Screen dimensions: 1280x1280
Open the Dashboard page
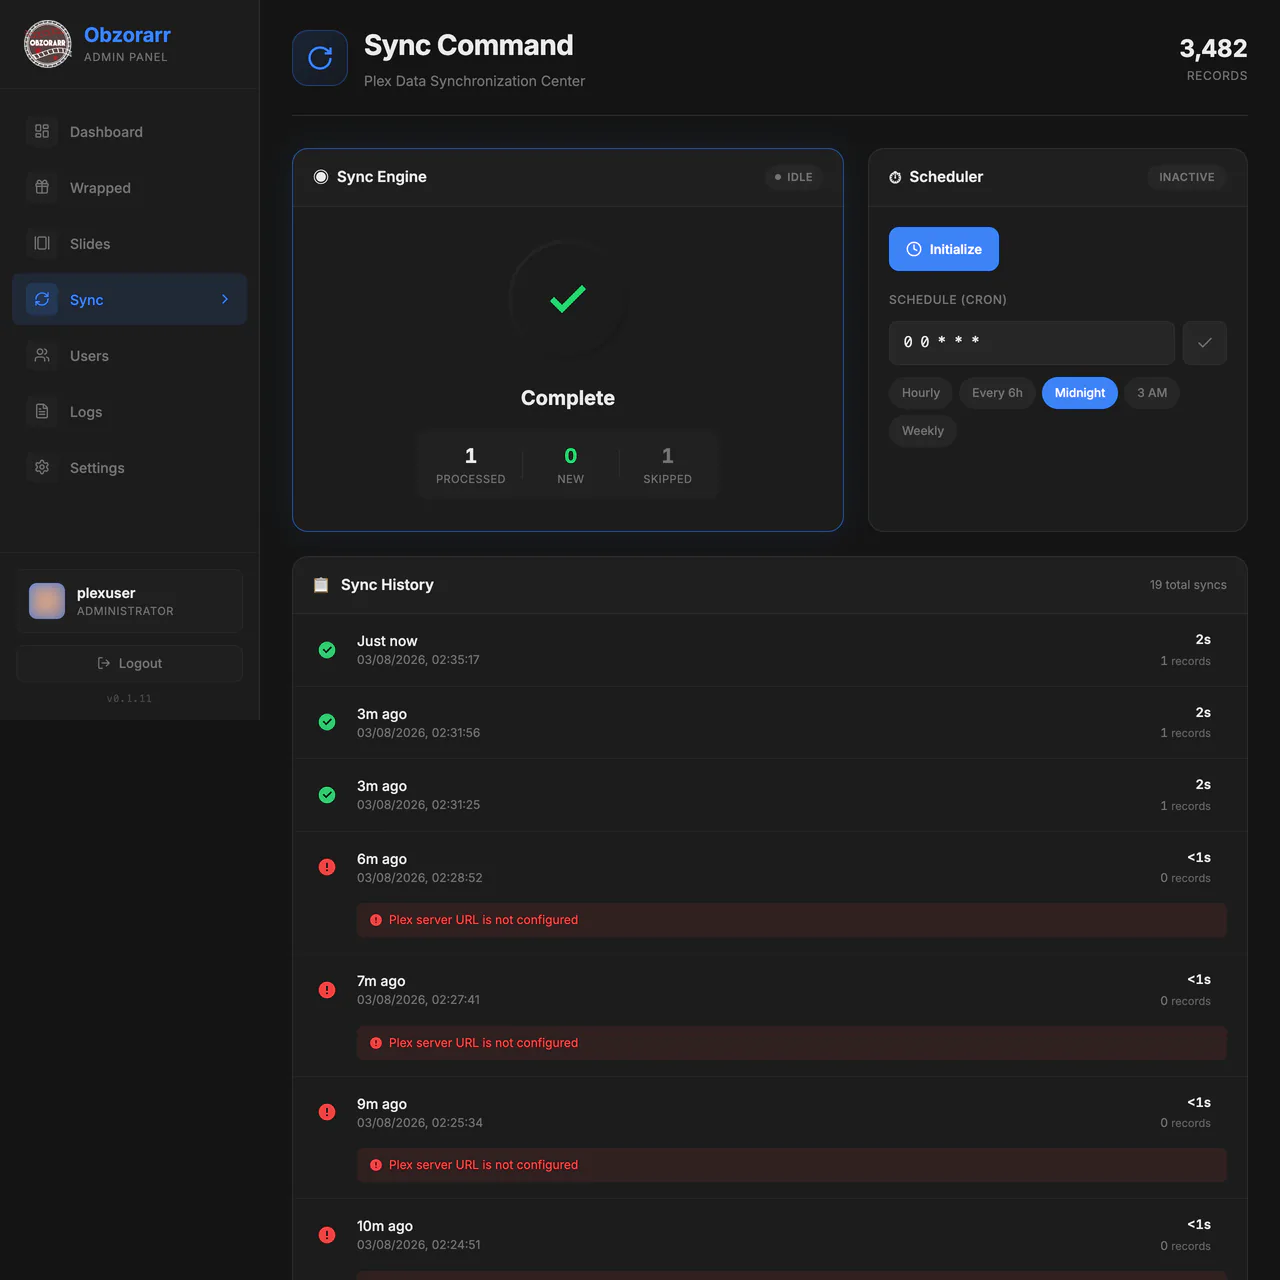[130, 131]
